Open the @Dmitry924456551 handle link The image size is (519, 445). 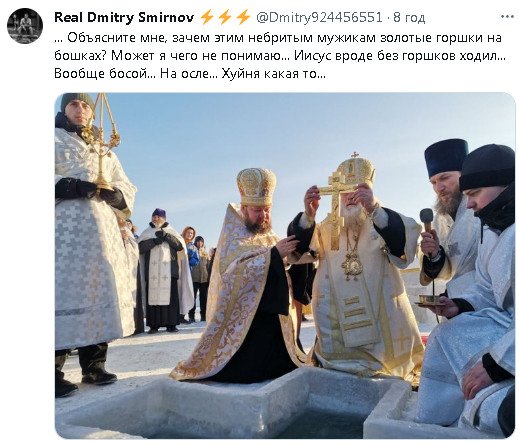click(x=319, y=17)
